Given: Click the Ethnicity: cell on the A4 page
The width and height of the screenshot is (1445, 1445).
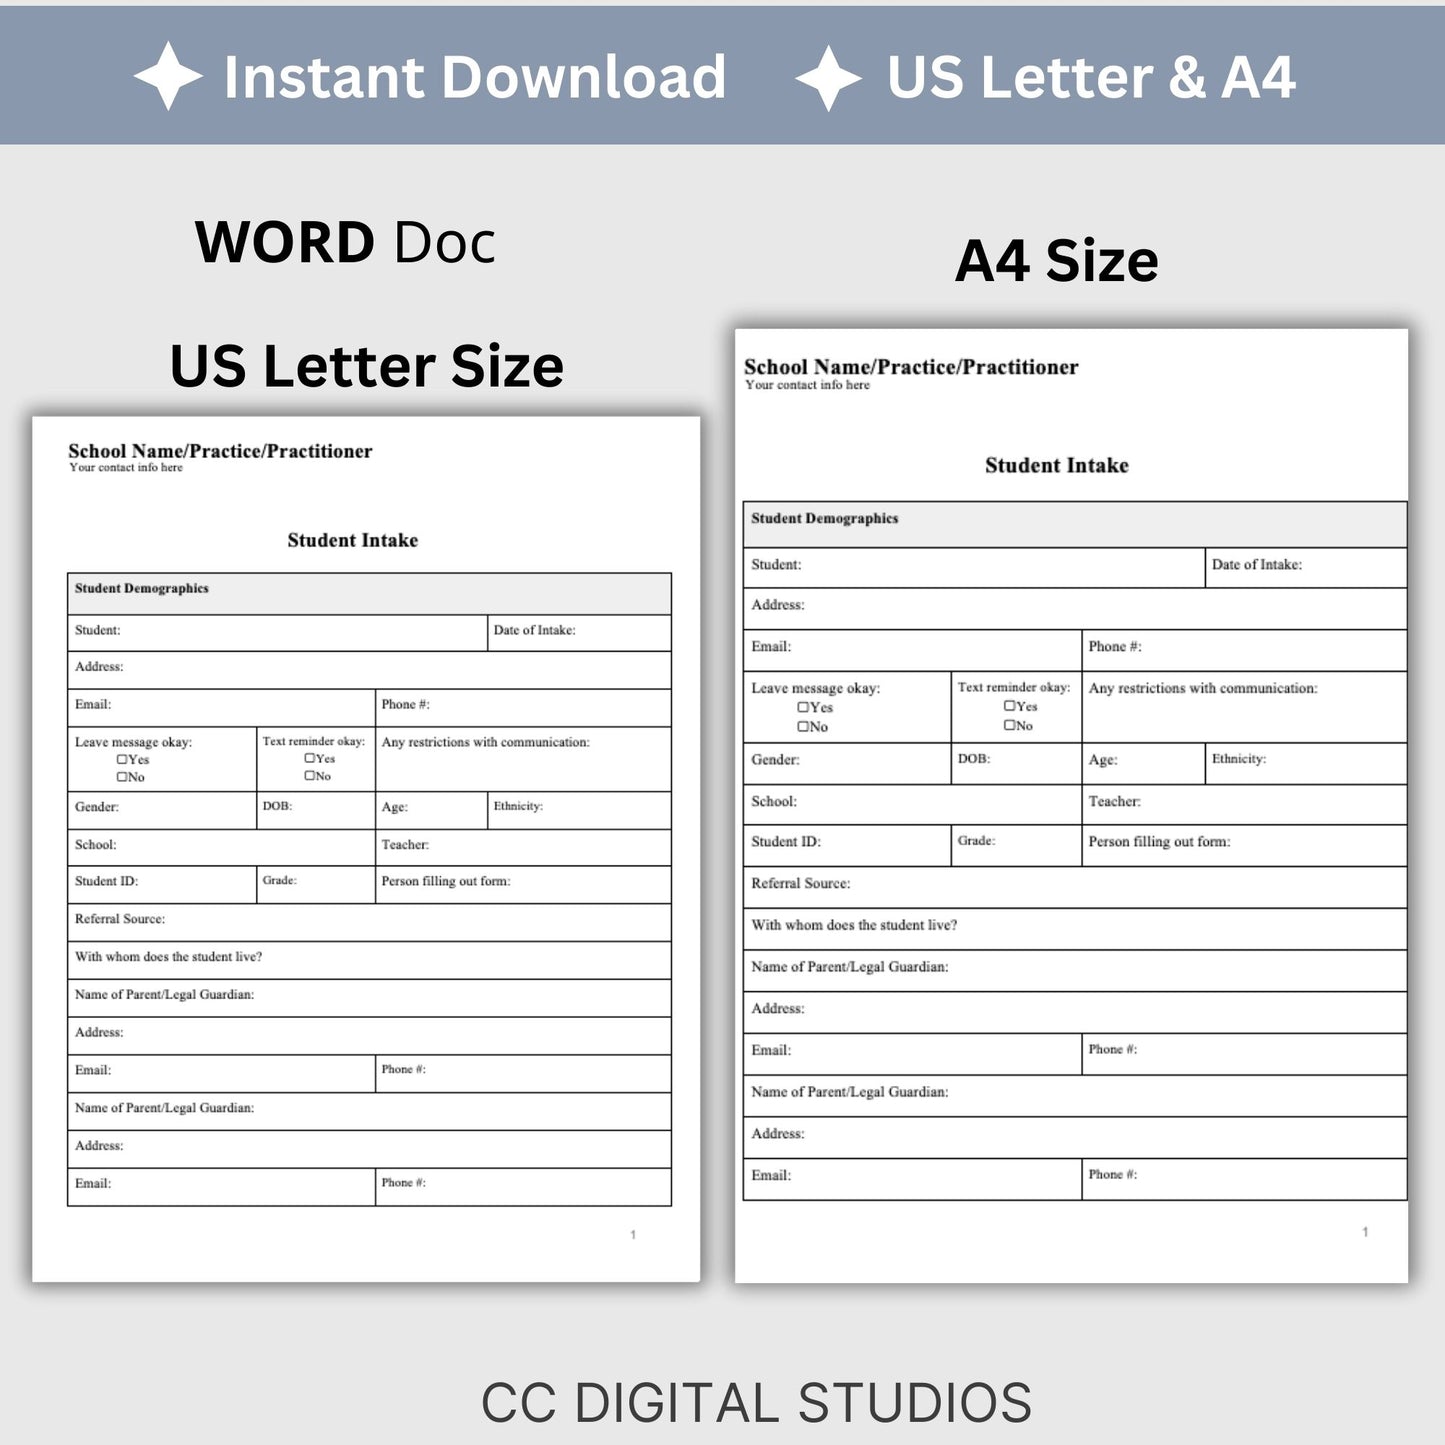Looking at the screenshot, I should (x=1306, y=764).
